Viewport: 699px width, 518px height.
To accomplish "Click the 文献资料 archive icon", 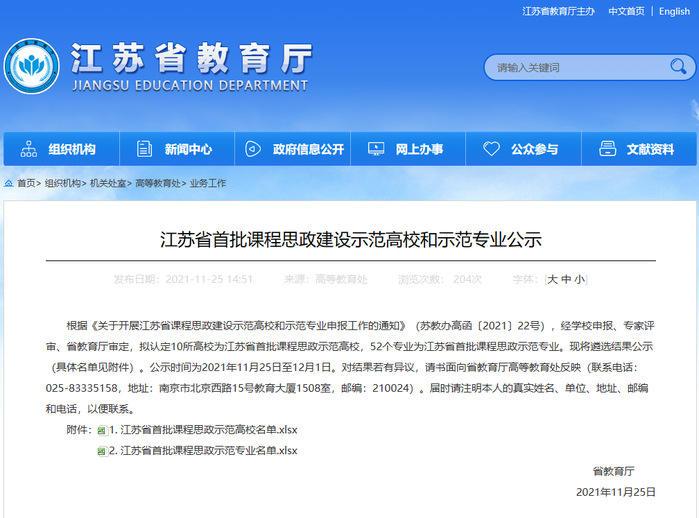I will 607,149.
